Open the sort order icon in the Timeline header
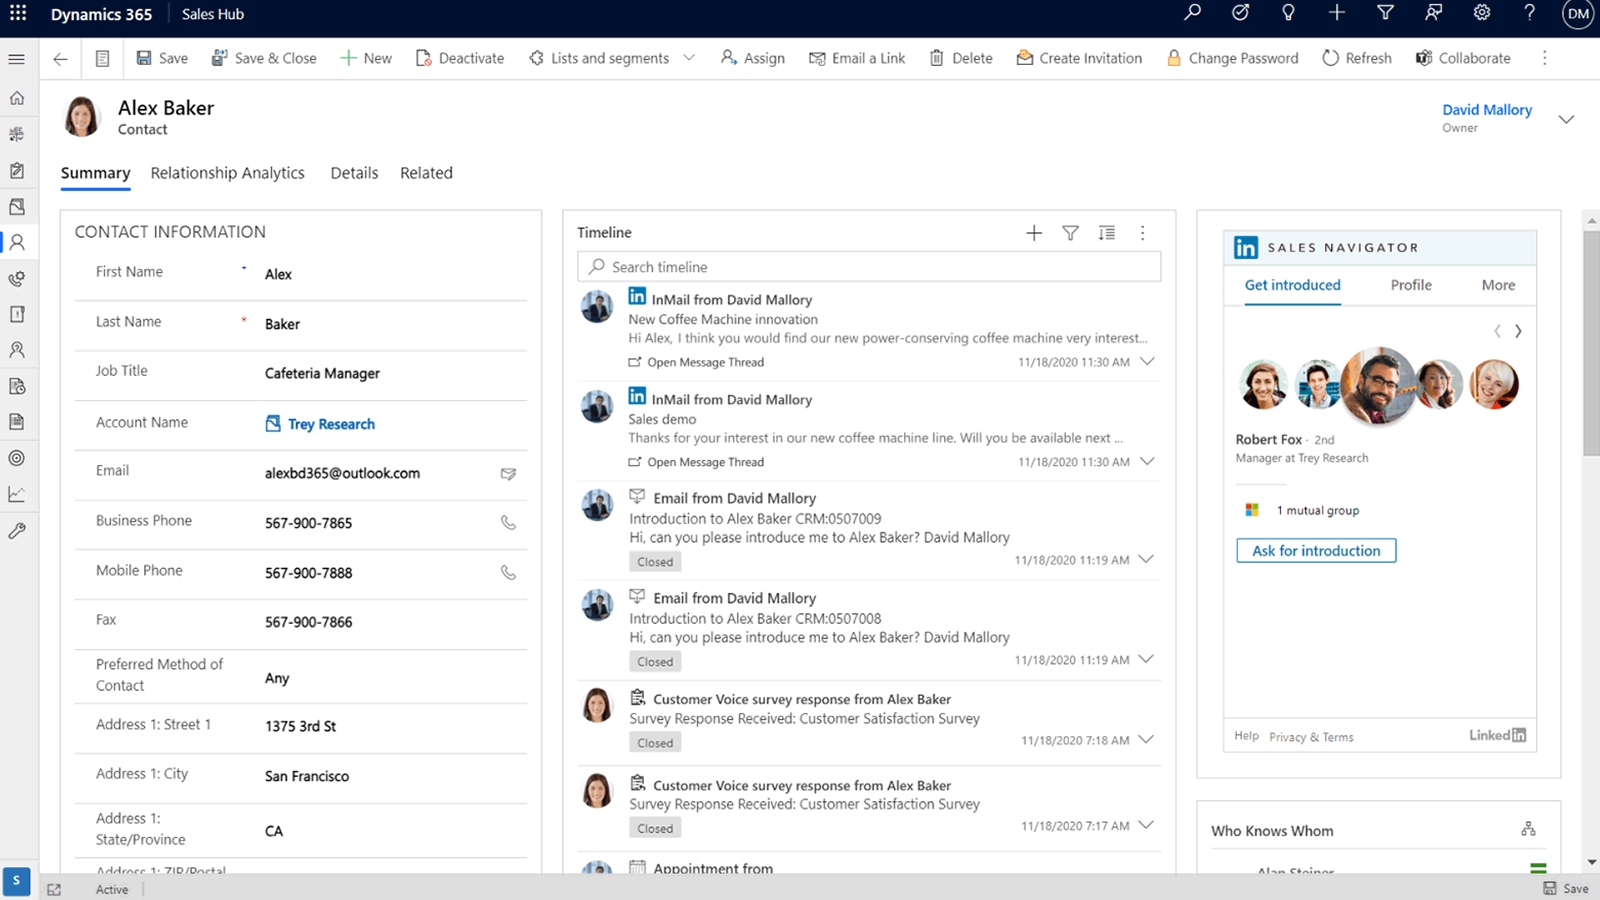This screenshot has height=900, width=1600. [x=1106, y=232]
